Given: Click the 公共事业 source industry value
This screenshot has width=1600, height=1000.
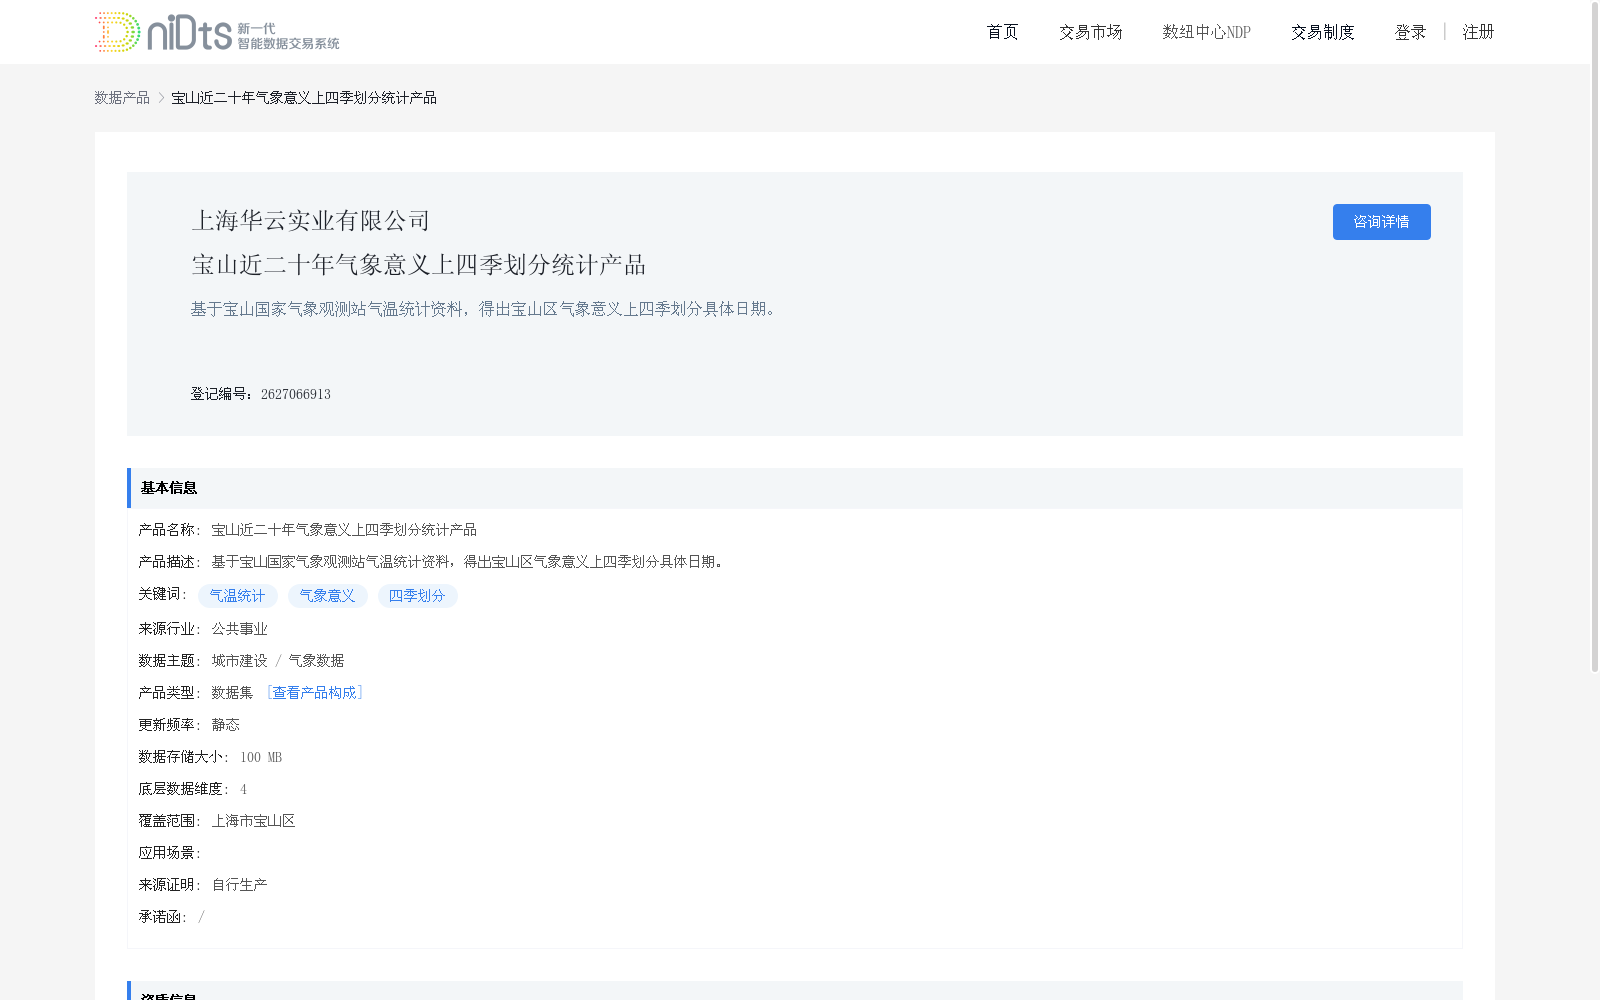Looking at the screenshot, I should click(x=239, y=628).
